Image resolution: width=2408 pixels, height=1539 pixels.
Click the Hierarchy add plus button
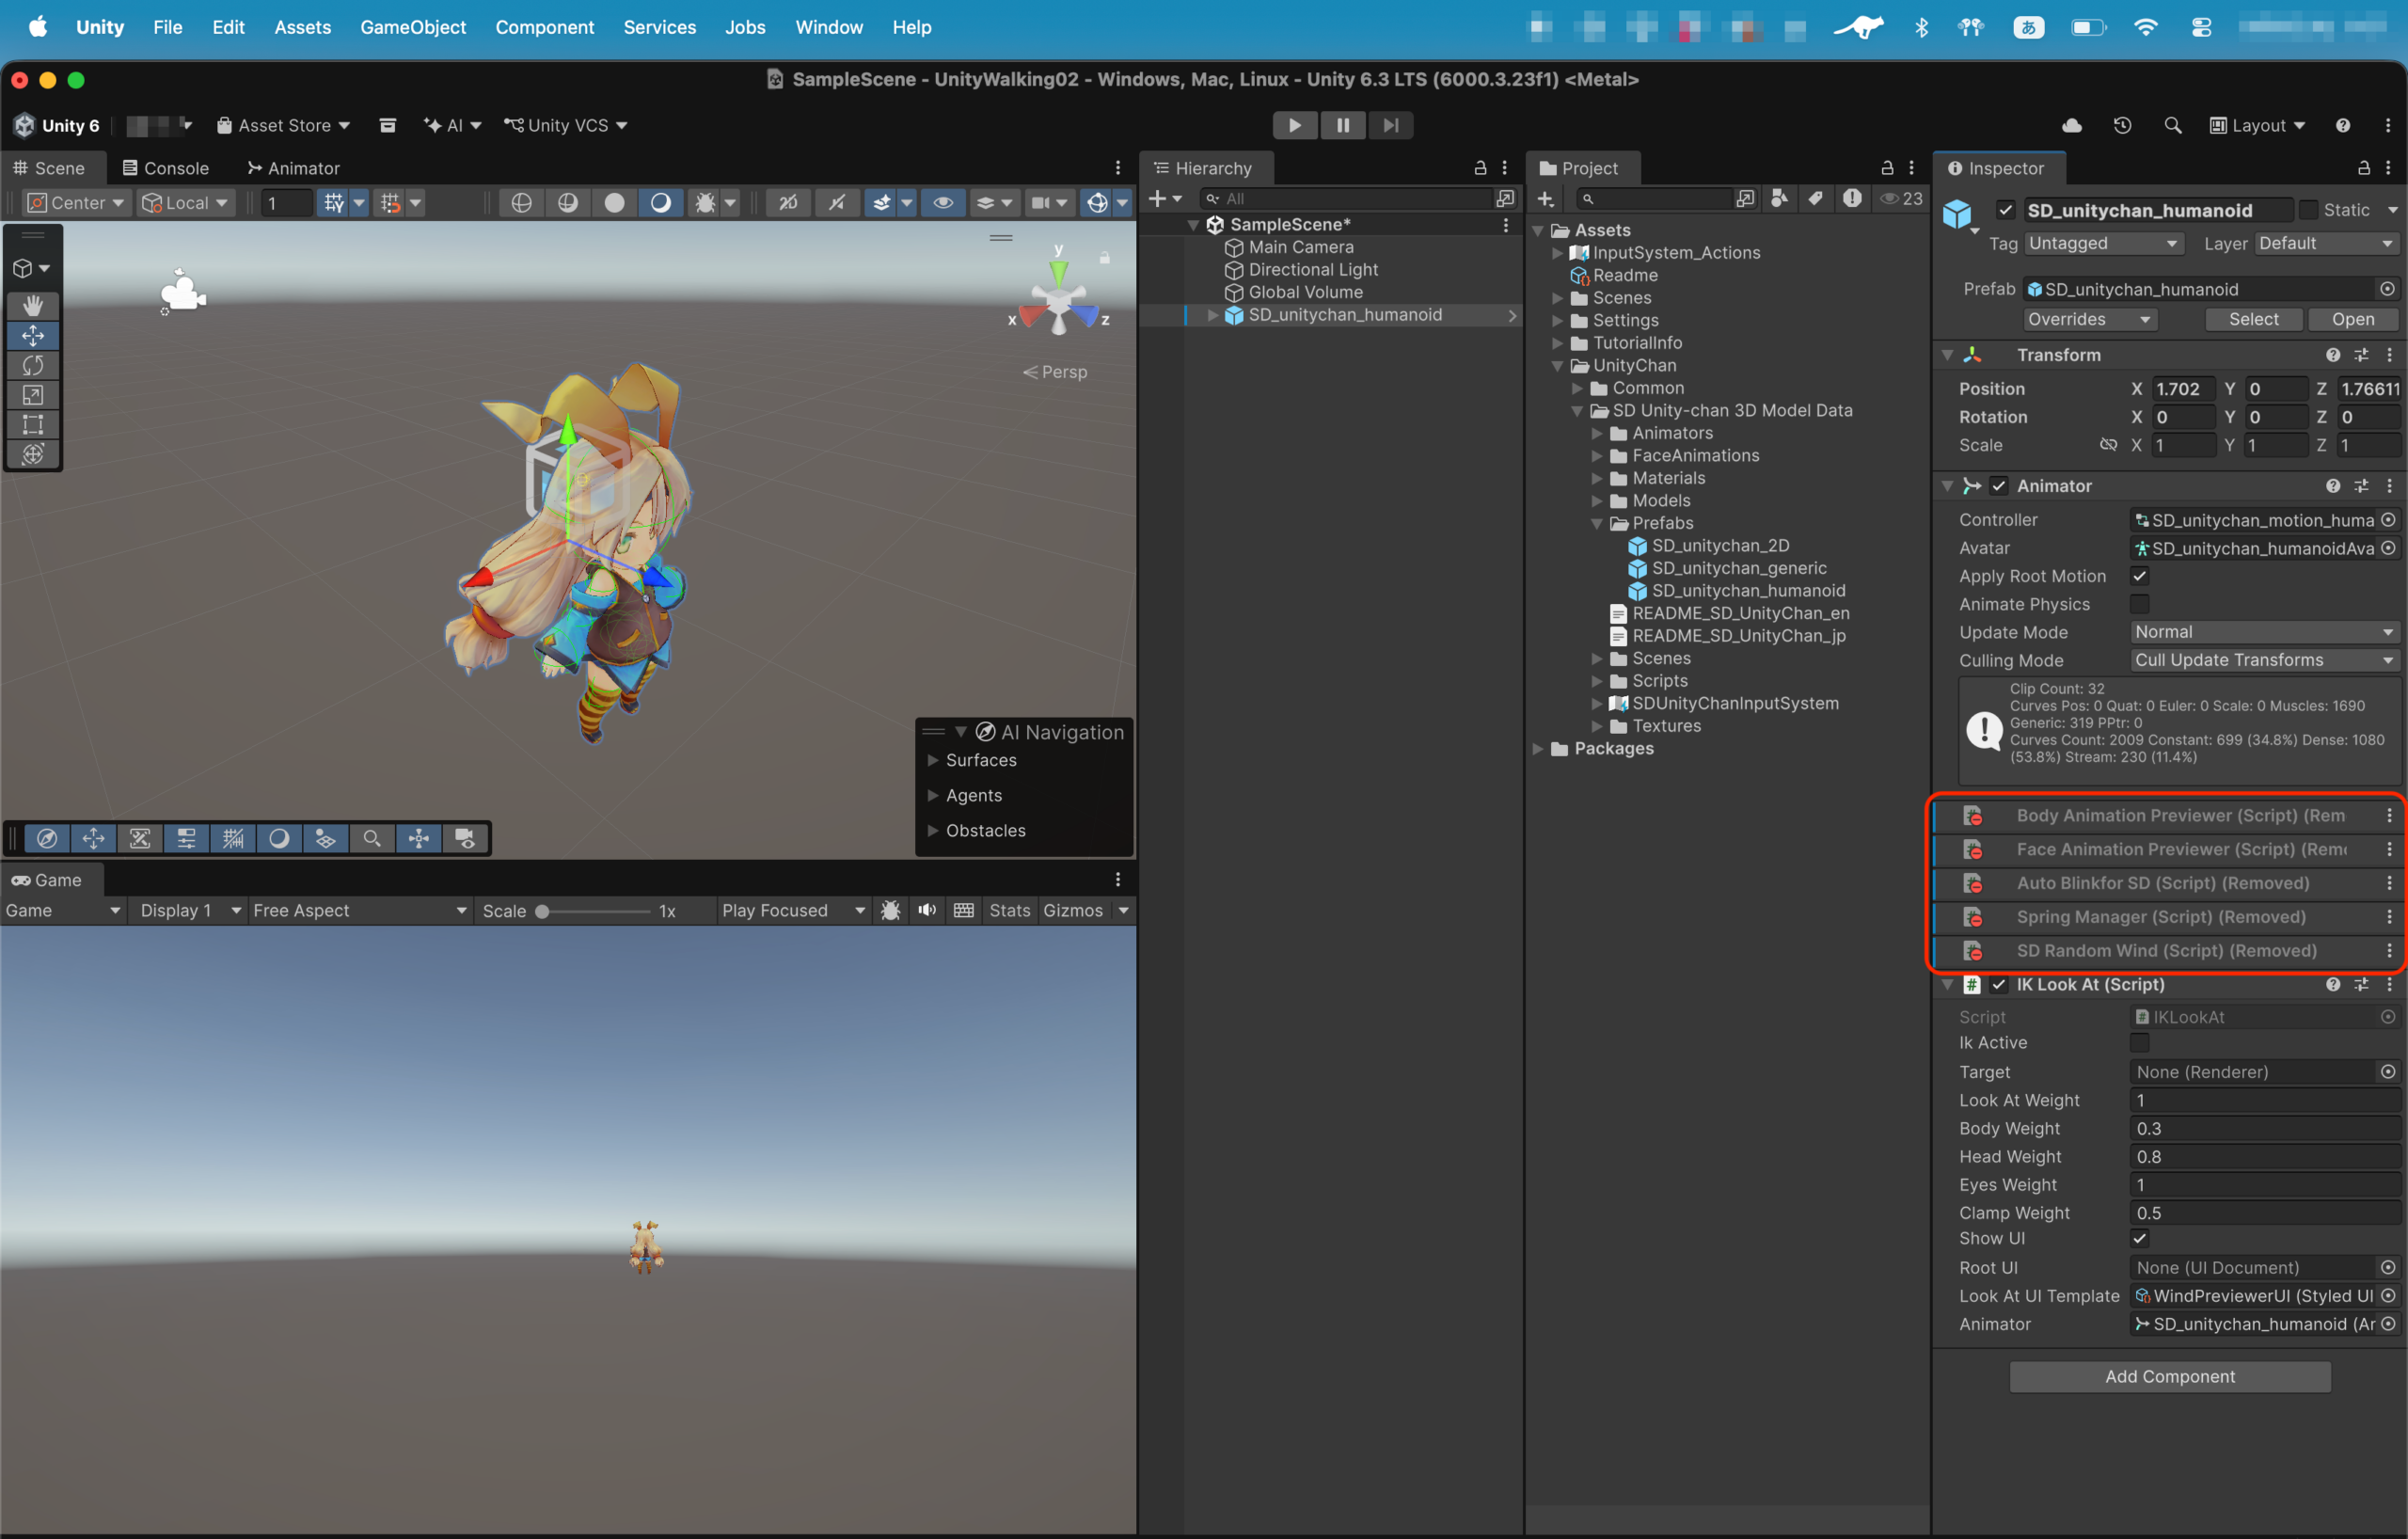pos(1157,198)
